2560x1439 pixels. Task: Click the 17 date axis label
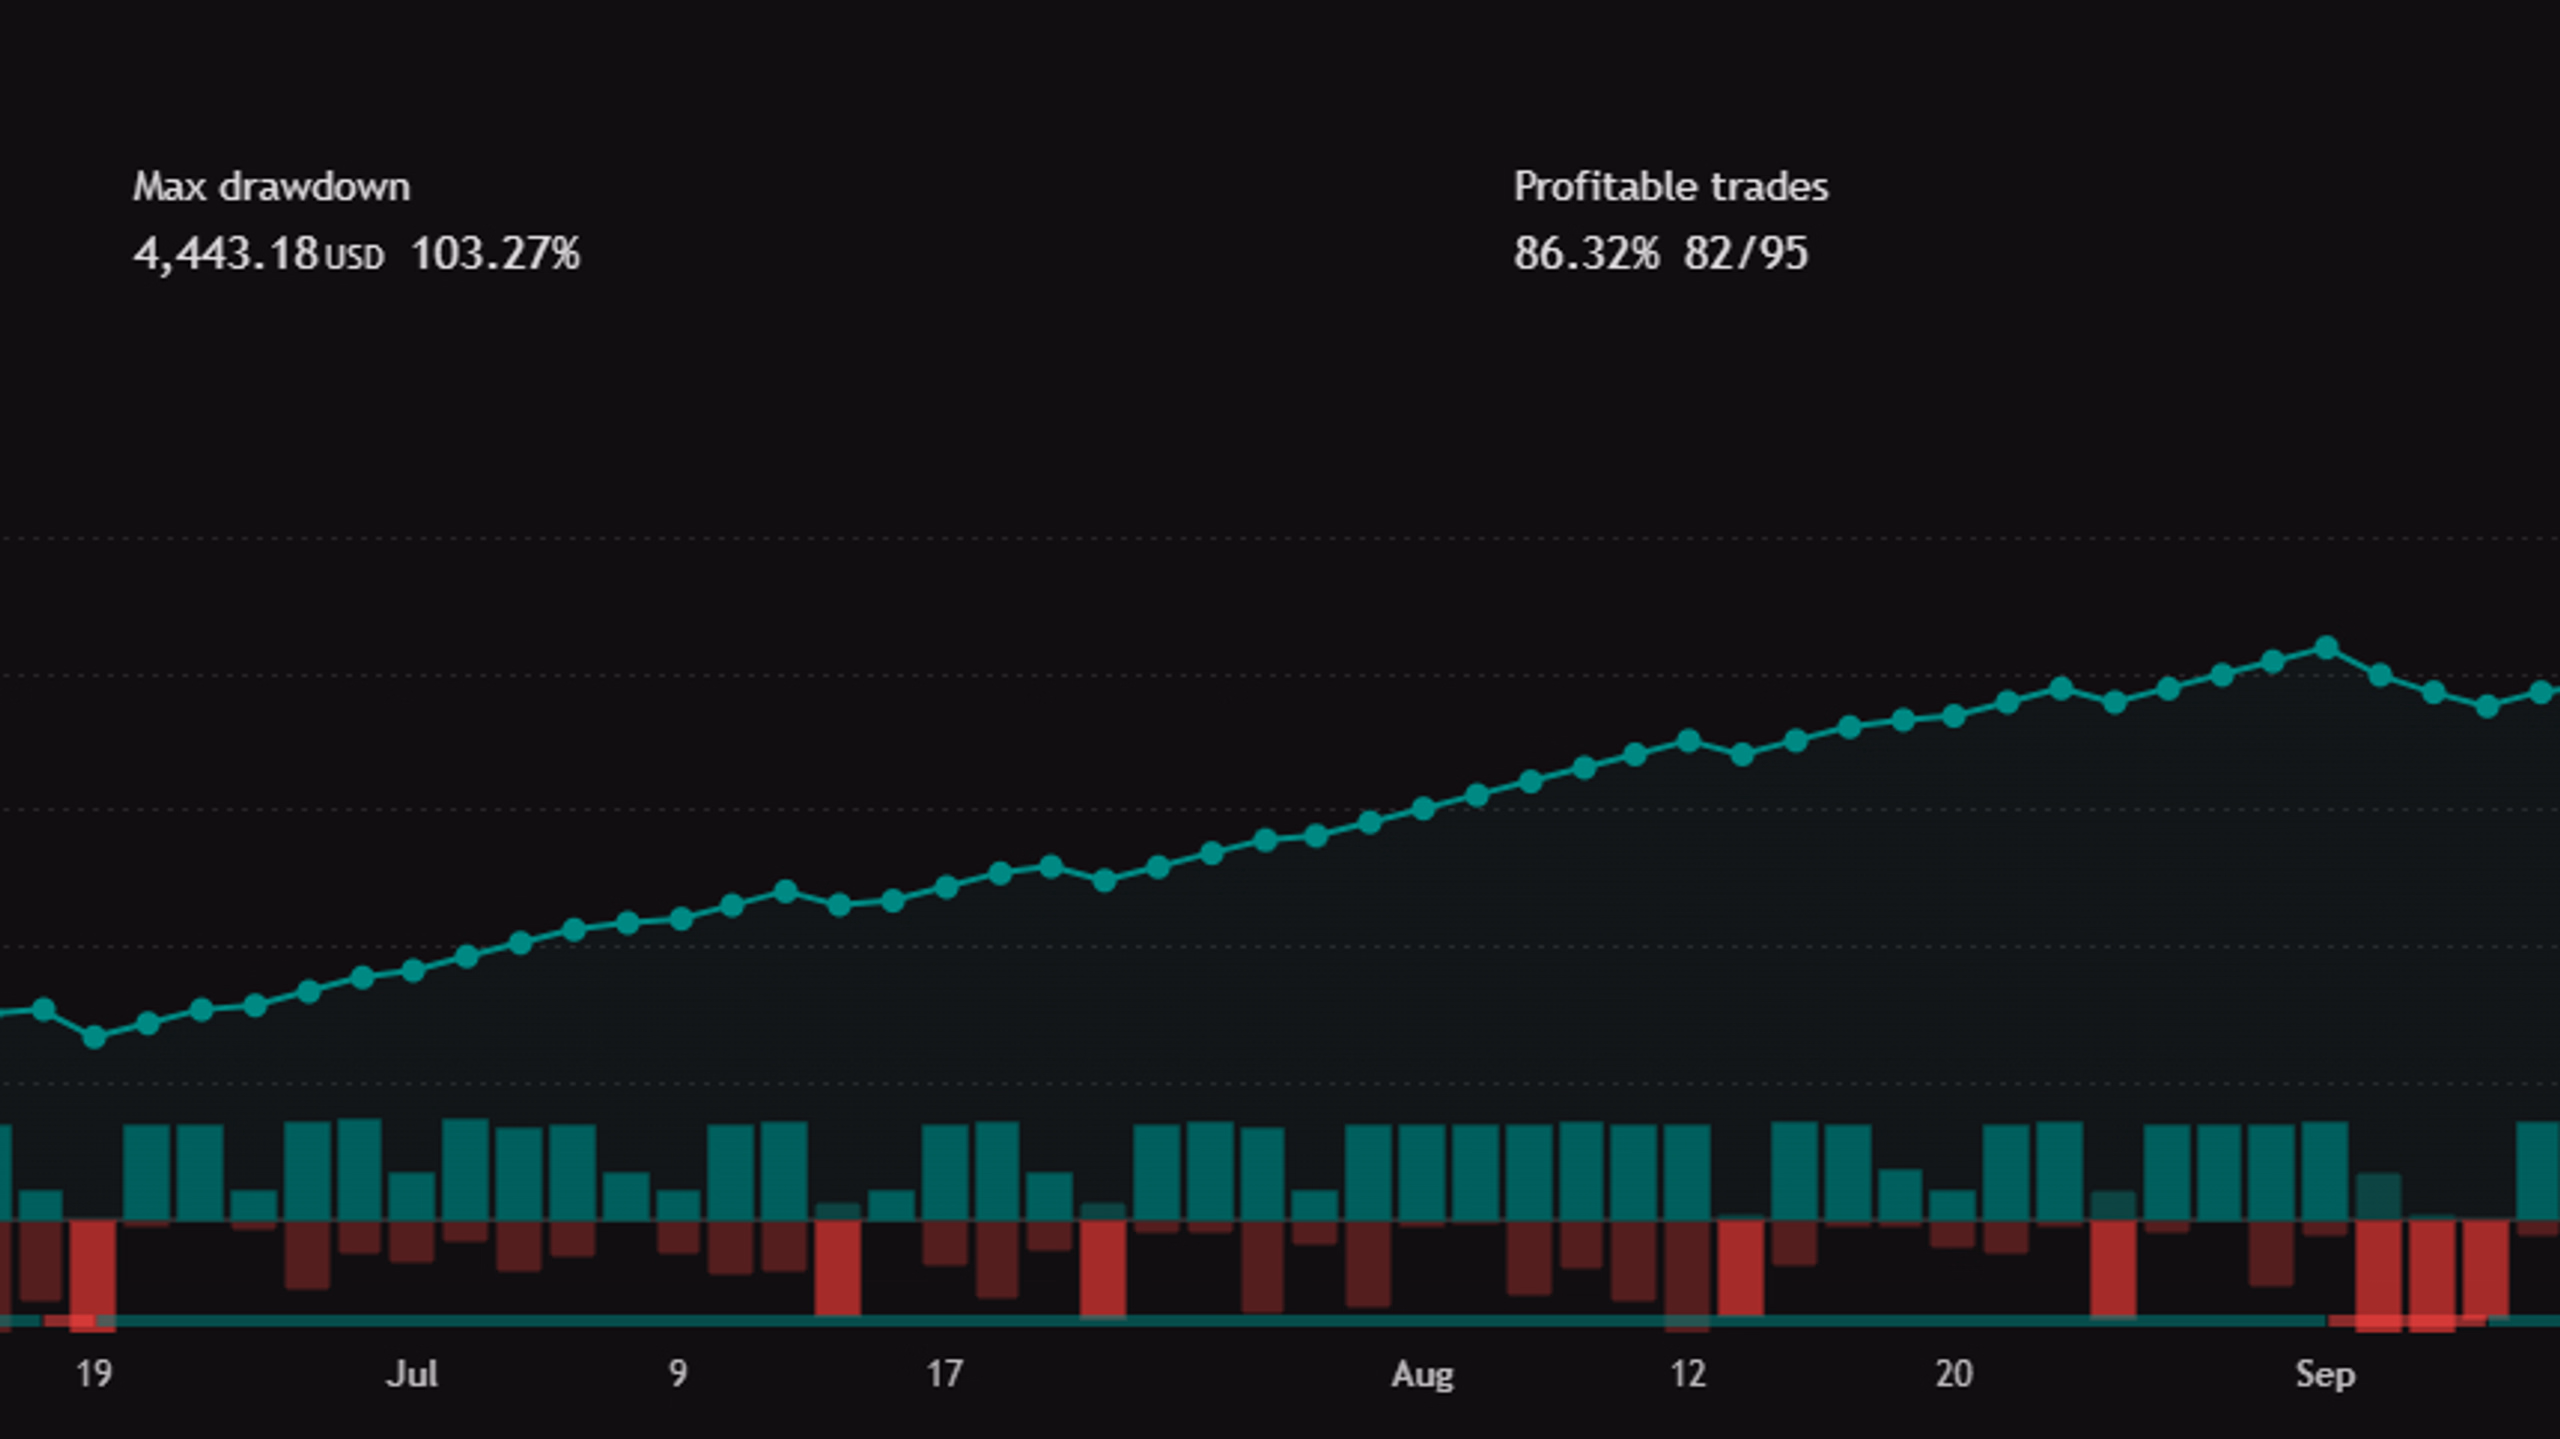pos(944,1374)
